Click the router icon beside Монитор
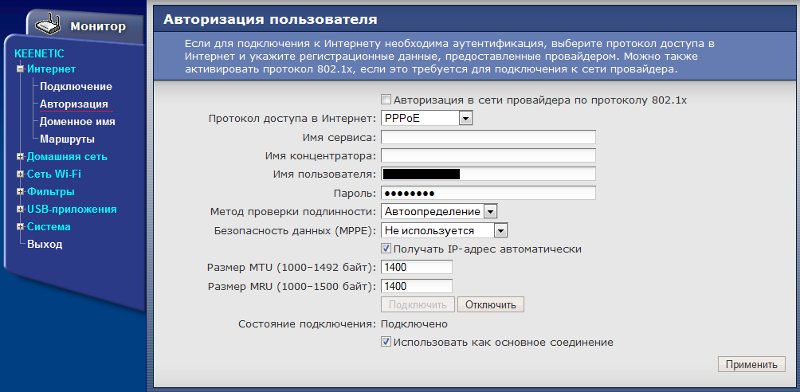This screenshot has height=392, width=800. [x=49, y=26]
